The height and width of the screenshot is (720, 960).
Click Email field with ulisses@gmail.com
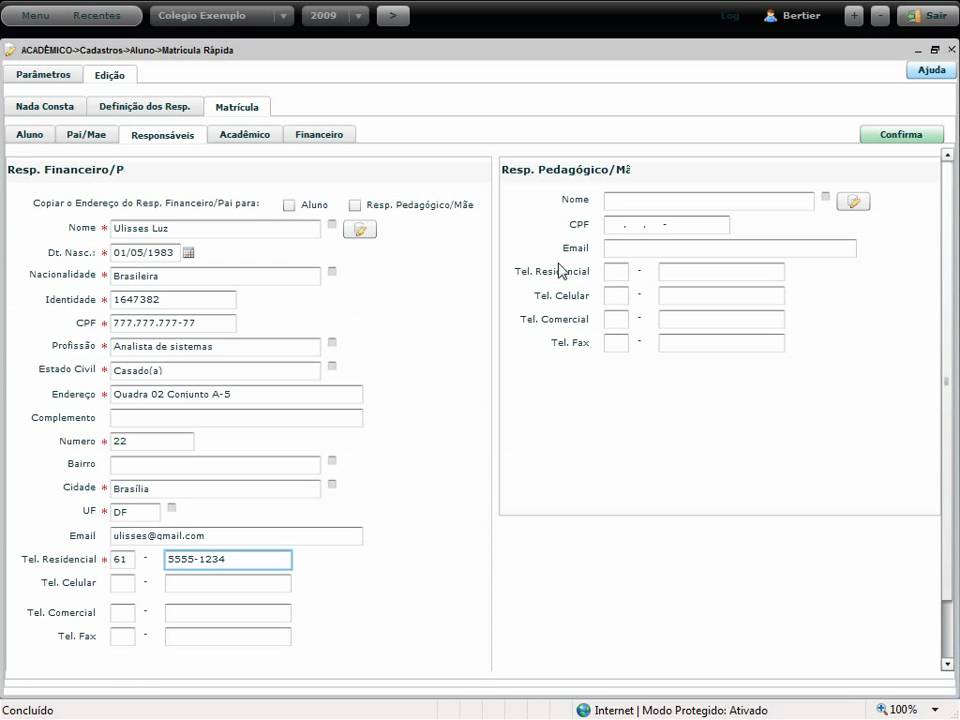(236, 536)
